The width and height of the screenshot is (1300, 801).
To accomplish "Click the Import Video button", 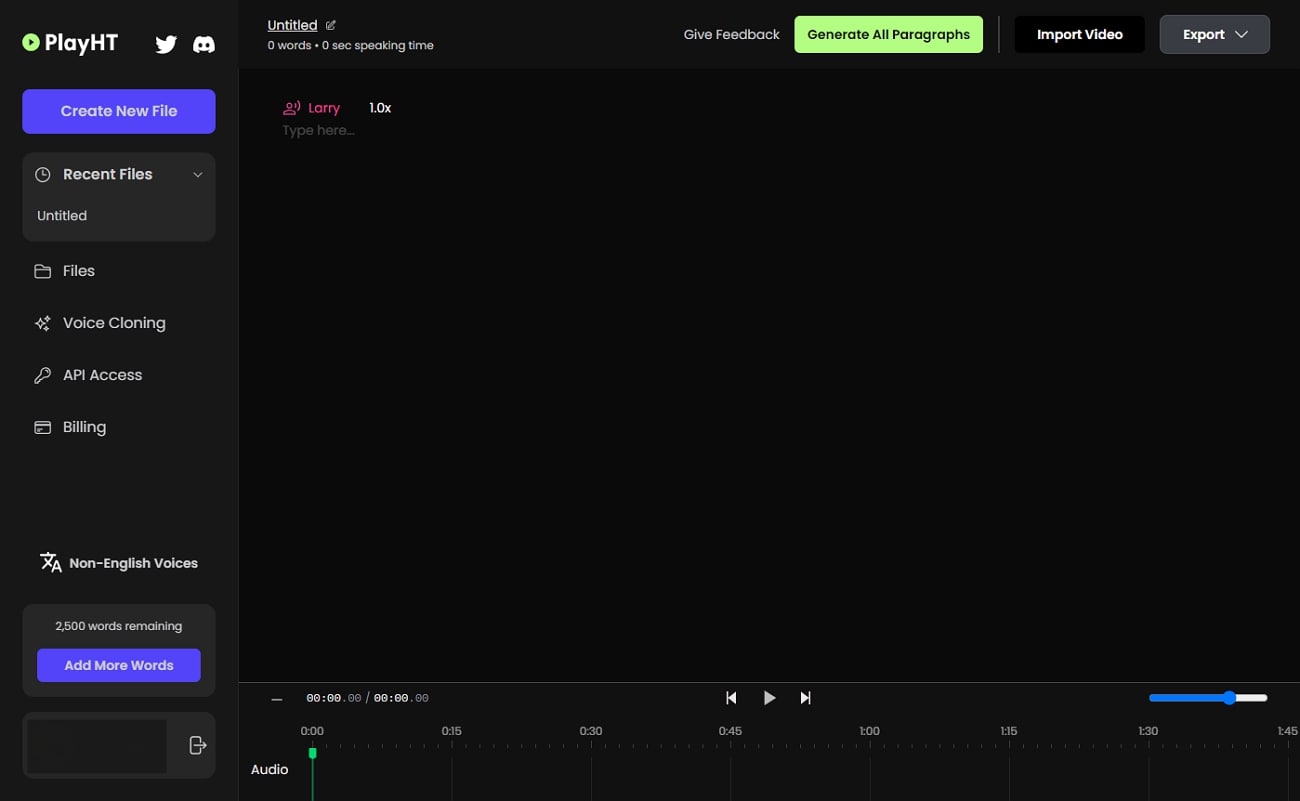I will tap(1080, 34).
